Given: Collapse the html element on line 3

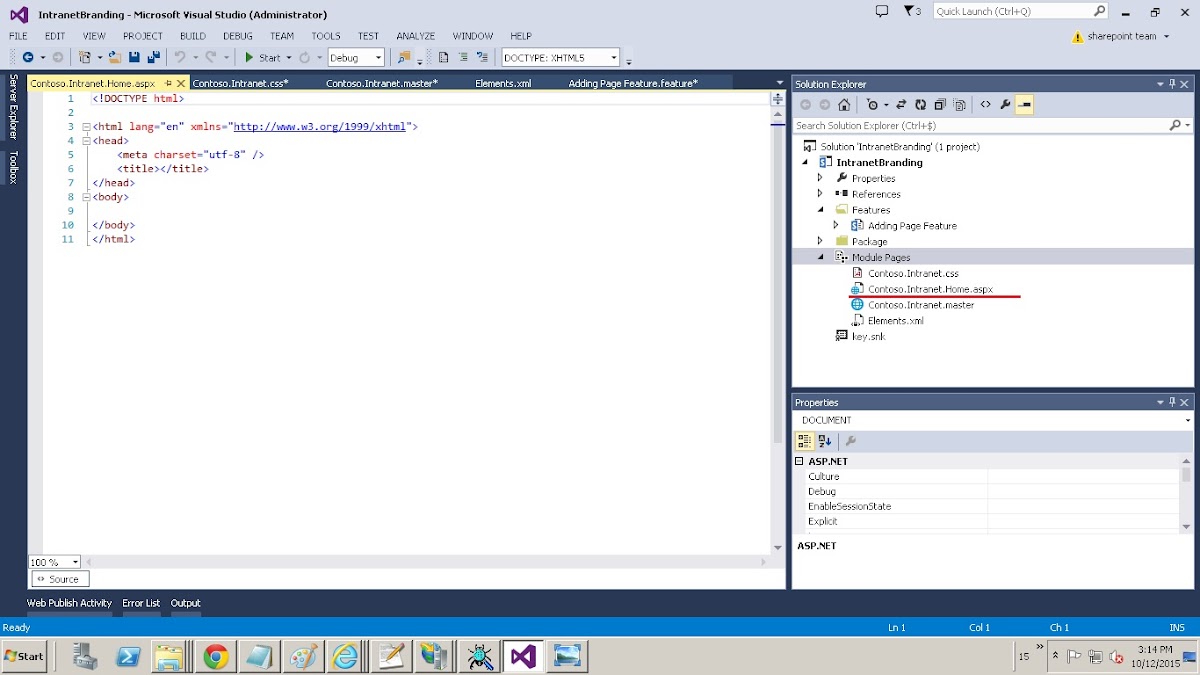Looking at the screenshot, I should point(86,127).
